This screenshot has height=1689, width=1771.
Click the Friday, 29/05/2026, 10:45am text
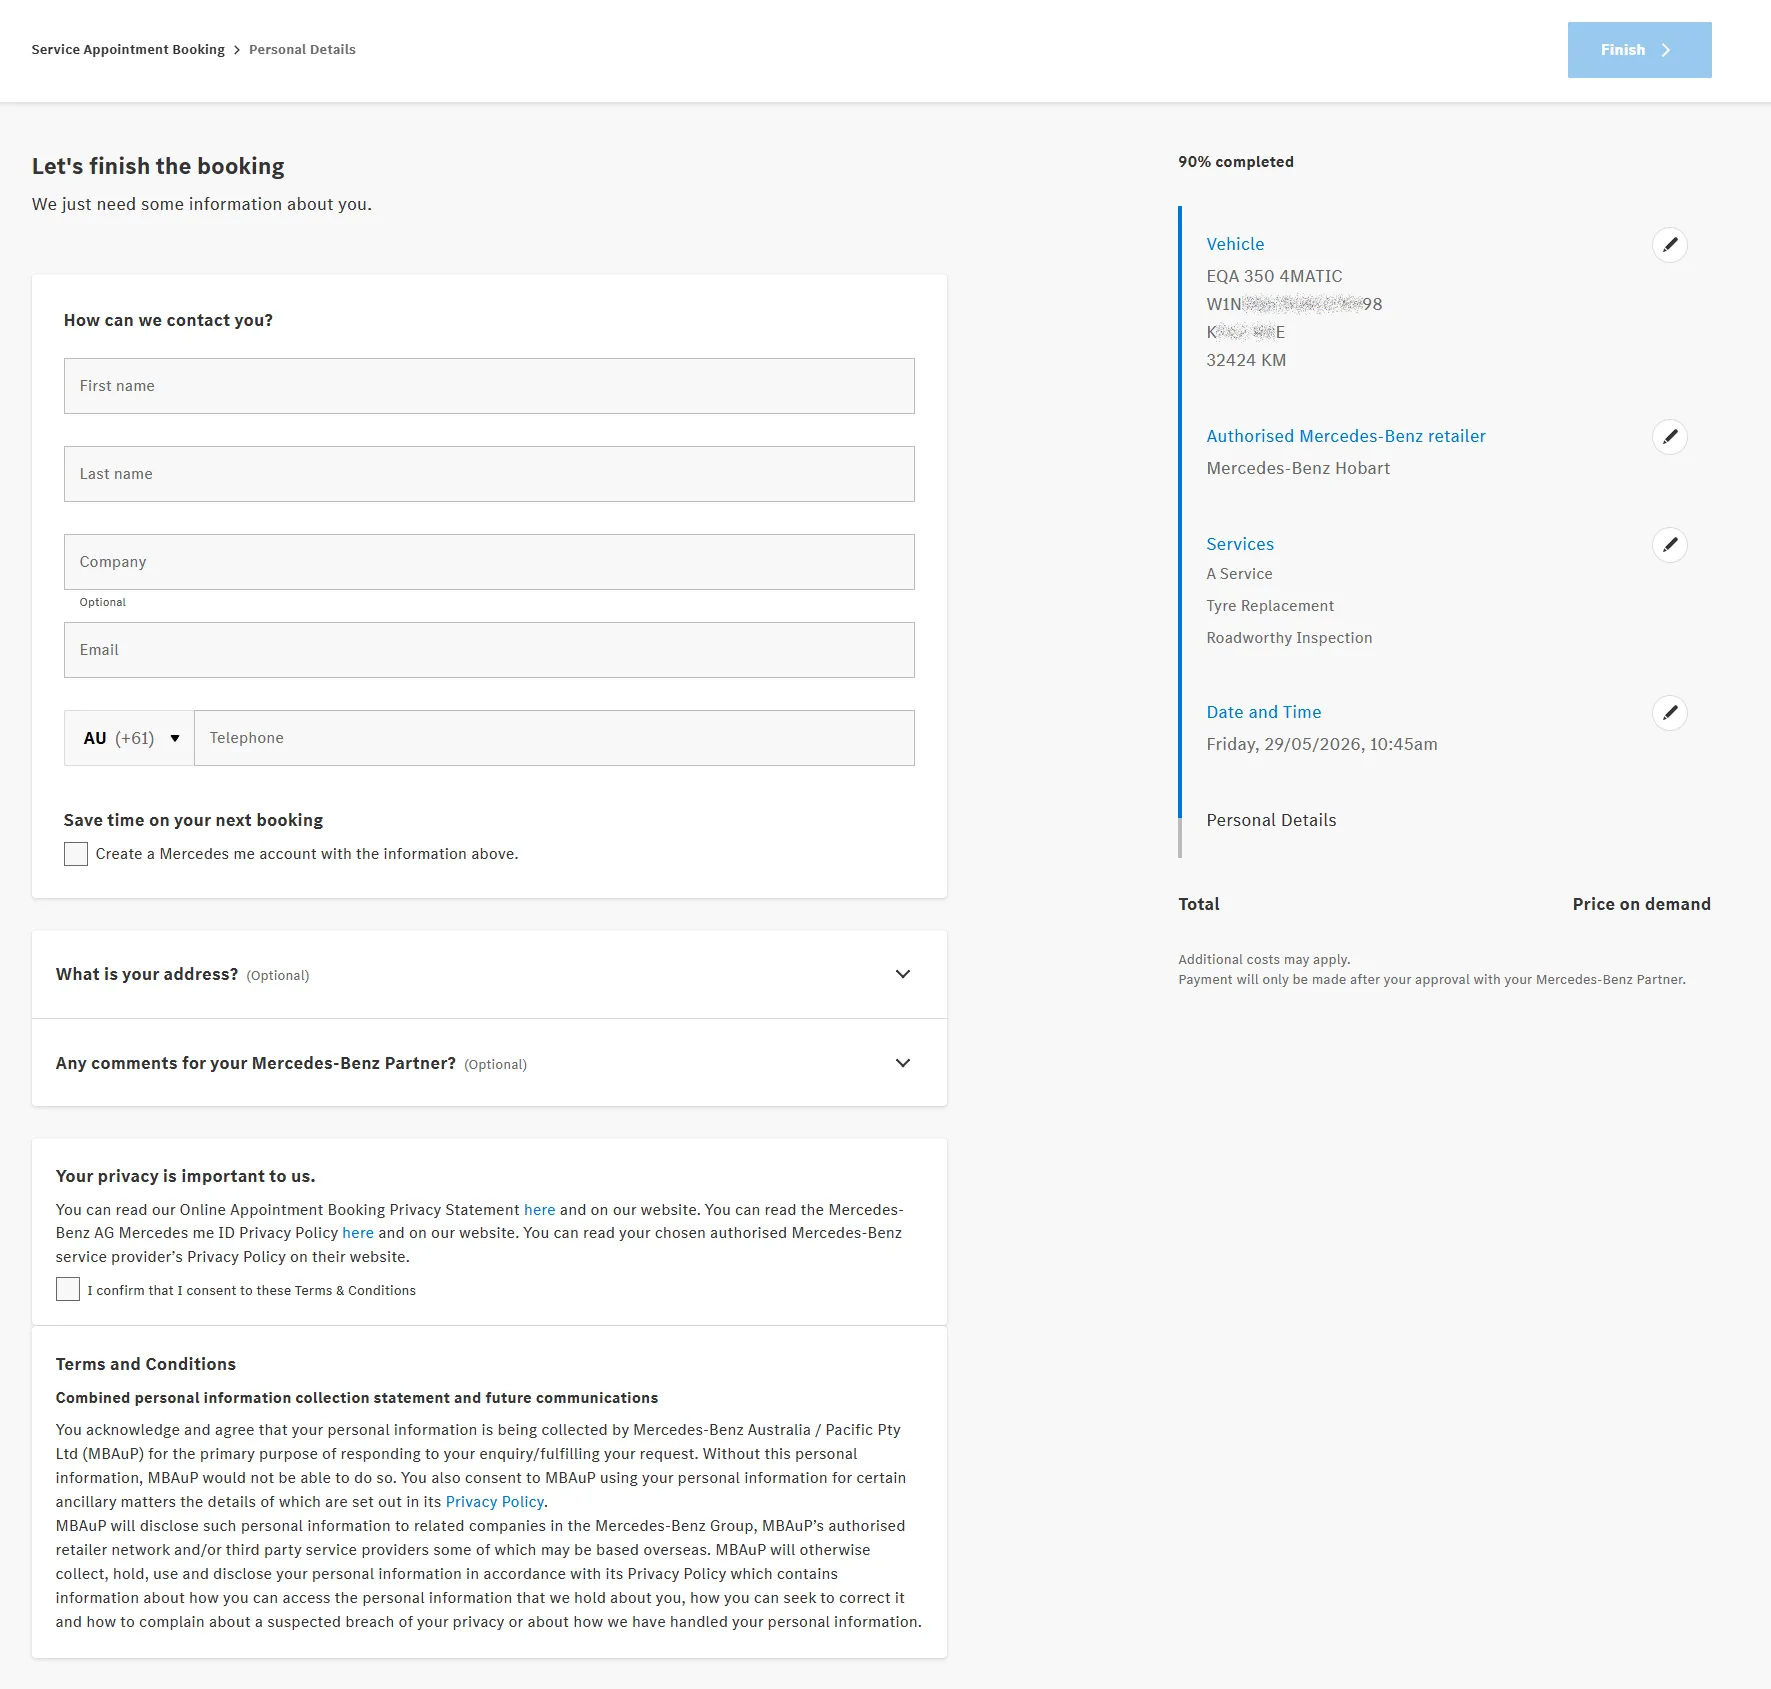coord(1322,744)
